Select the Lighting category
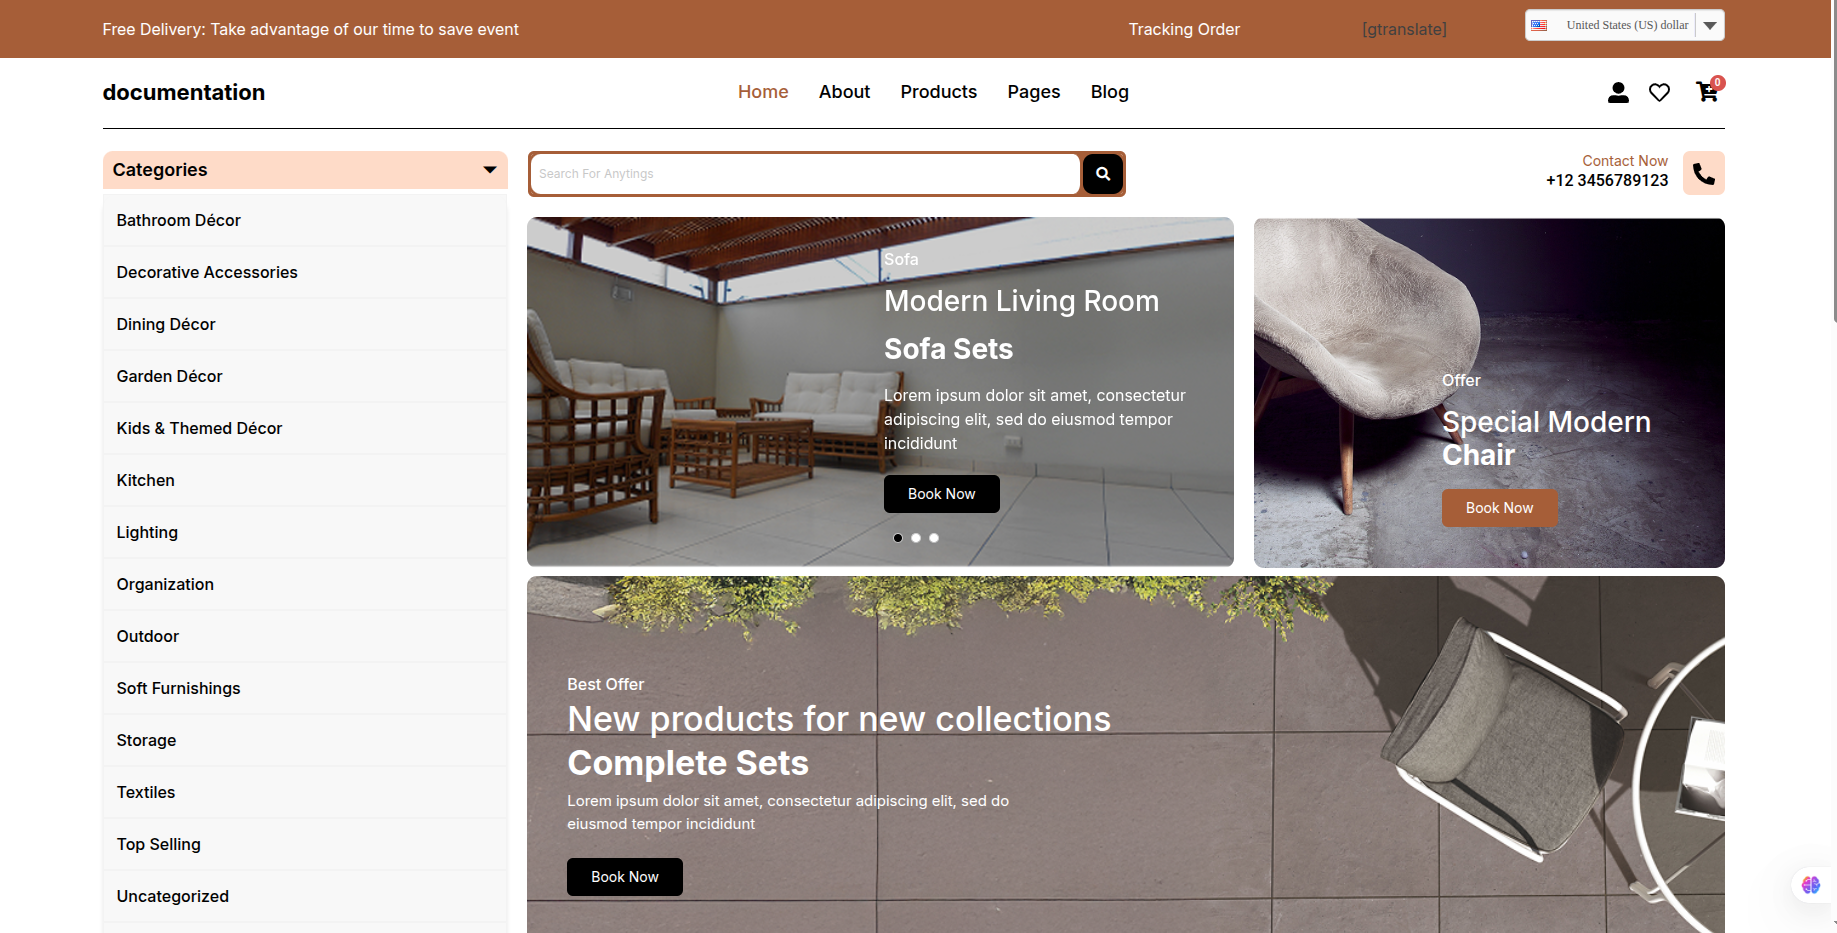 [147, 532]
